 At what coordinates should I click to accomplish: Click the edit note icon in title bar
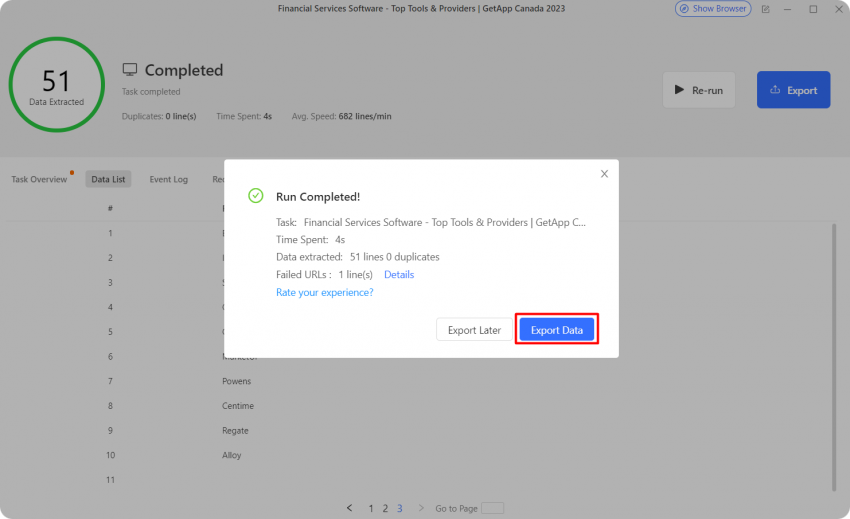[765, 9]
